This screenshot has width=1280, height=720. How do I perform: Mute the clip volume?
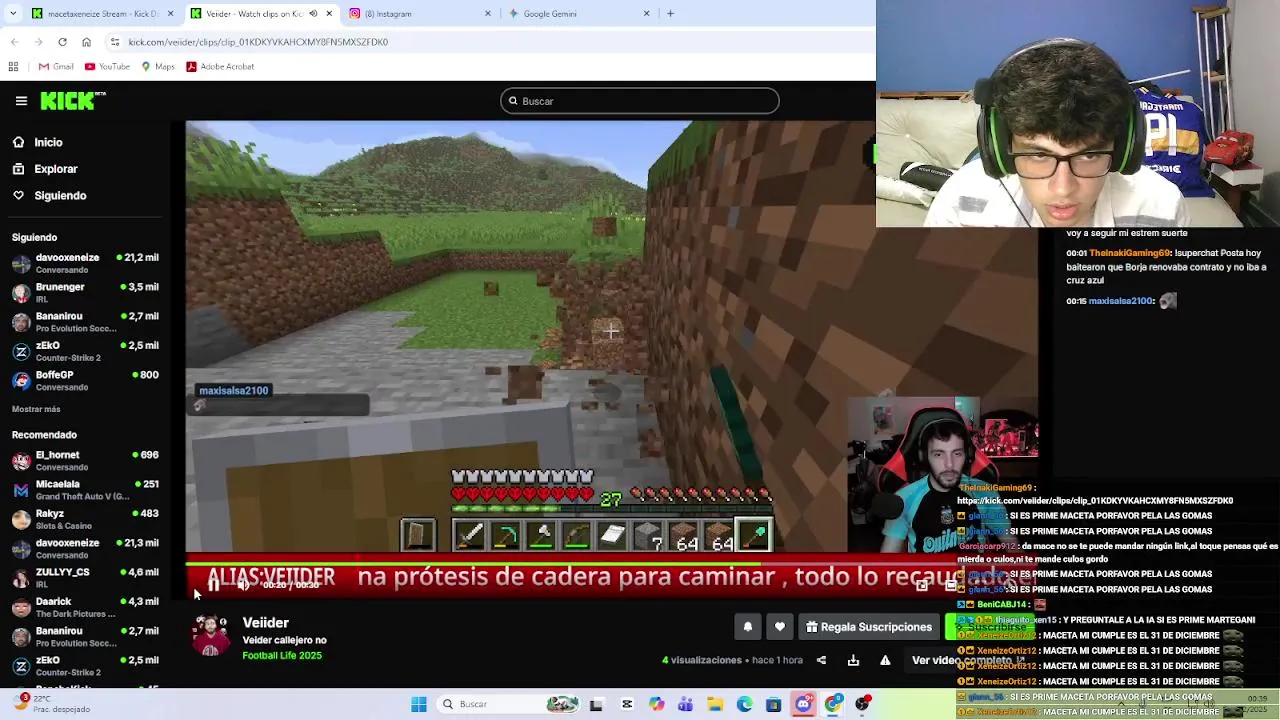(243, 585)
